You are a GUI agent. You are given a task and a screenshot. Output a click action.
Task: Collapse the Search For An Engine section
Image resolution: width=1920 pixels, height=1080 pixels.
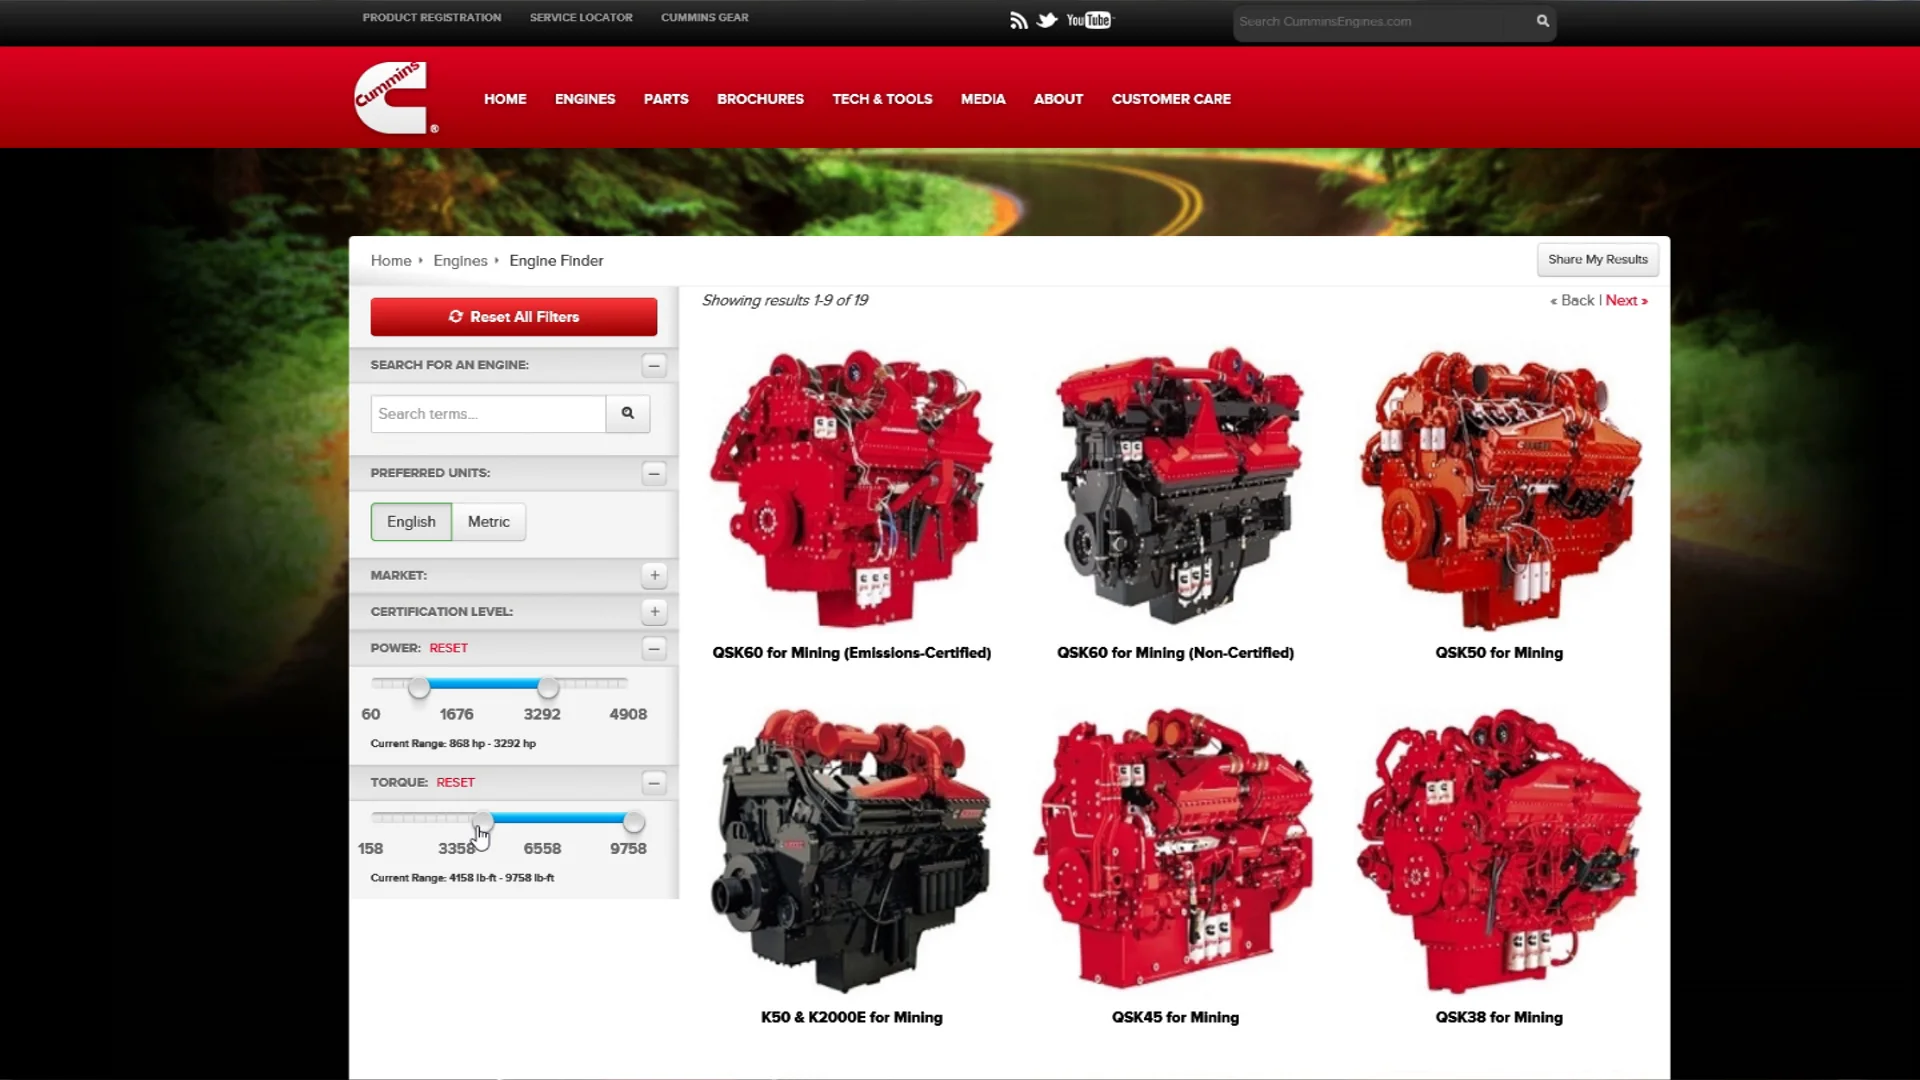click(x=654, y=365)
